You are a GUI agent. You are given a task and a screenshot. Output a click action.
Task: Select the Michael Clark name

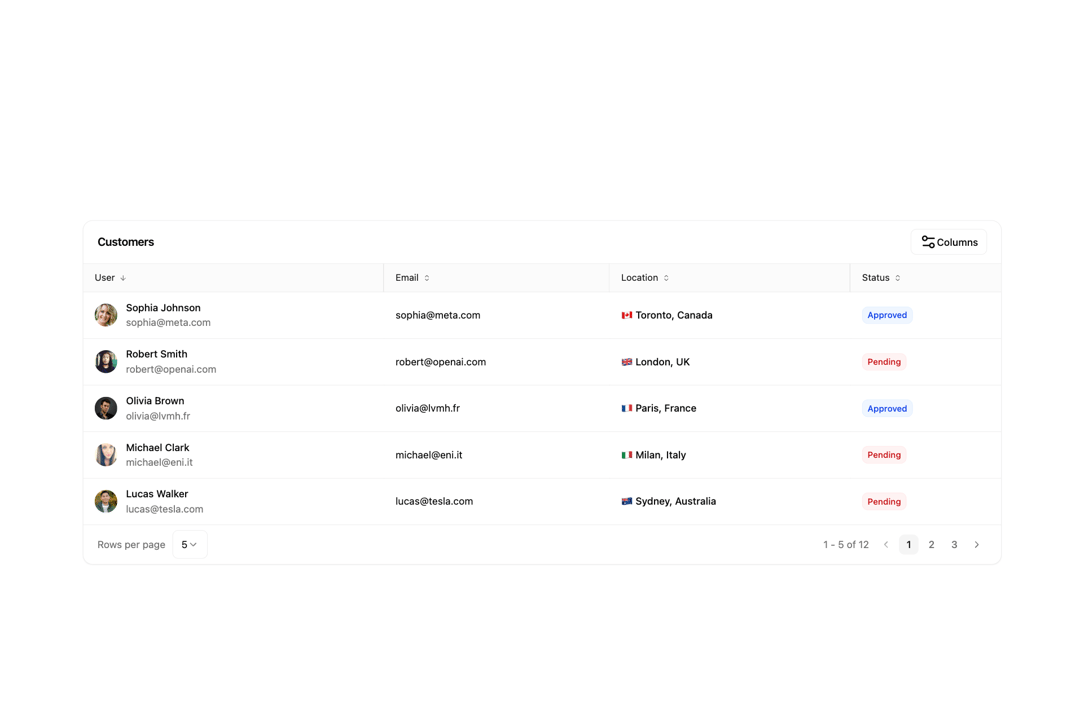pyautogui.click(x=158, y=448)
